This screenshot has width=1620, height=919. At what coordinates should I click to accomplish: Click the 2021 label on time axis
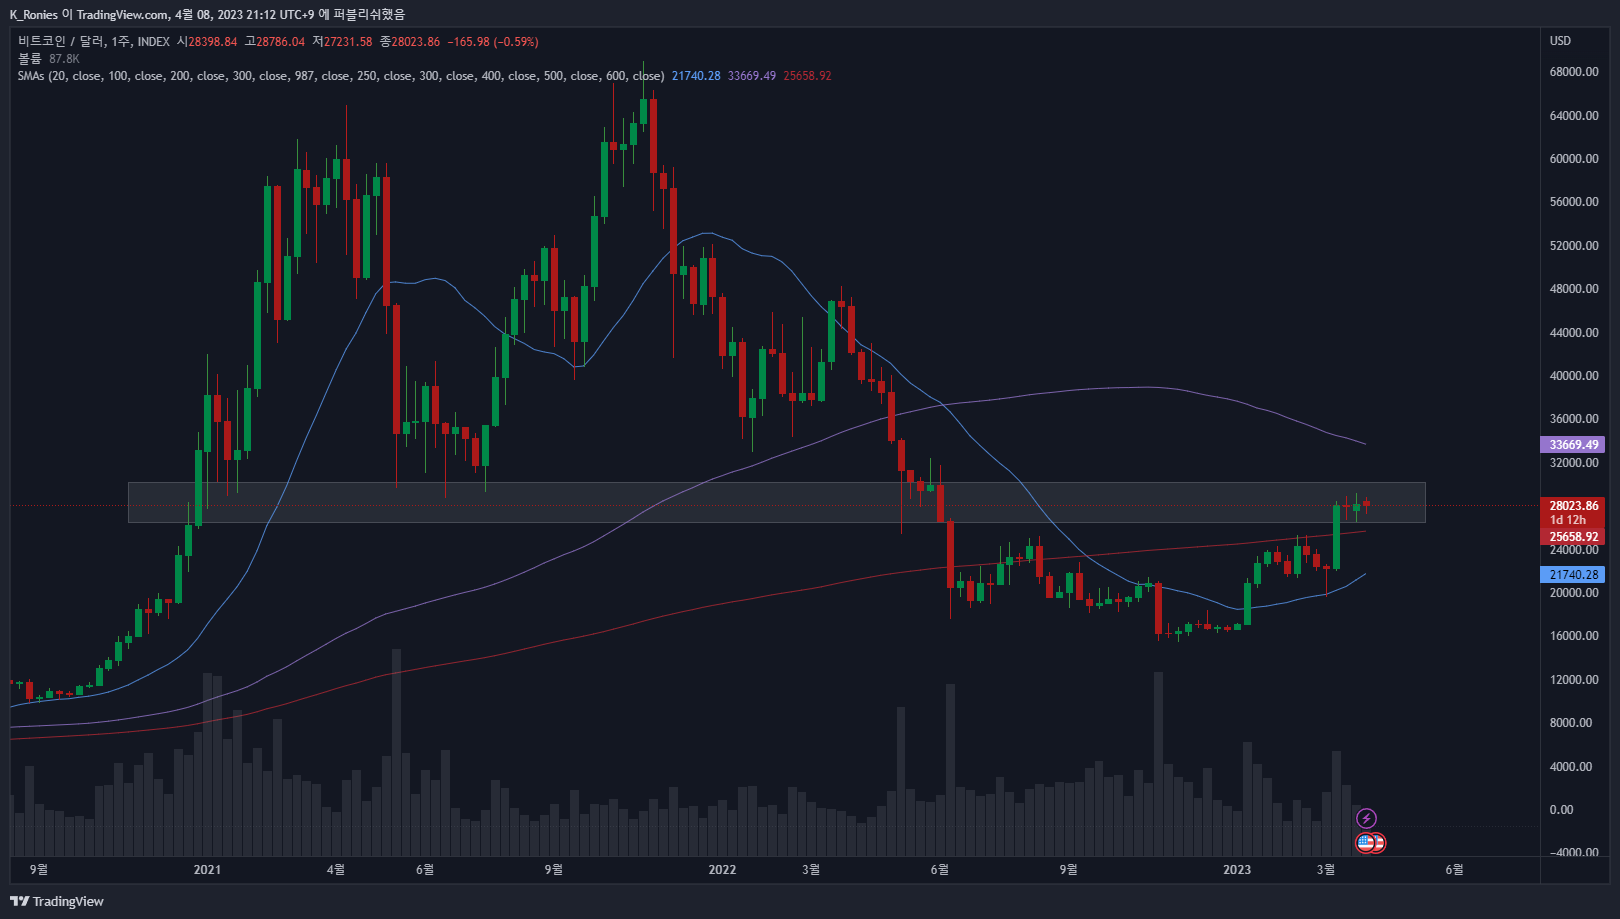coord(207,870)
